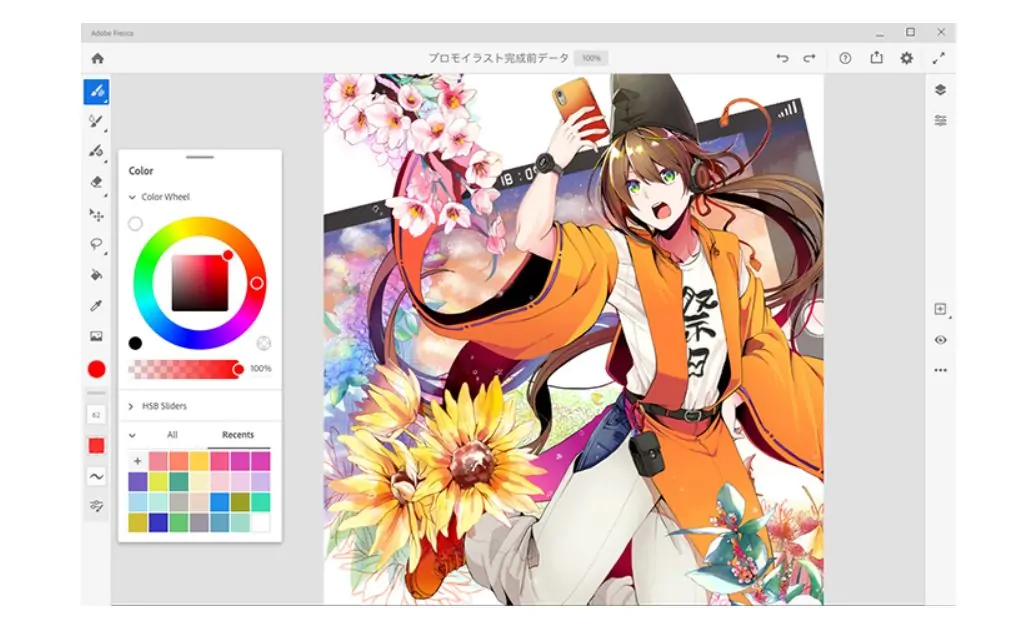Select the Paint Bucket fill tool
1034x631 pixels.
96,274
